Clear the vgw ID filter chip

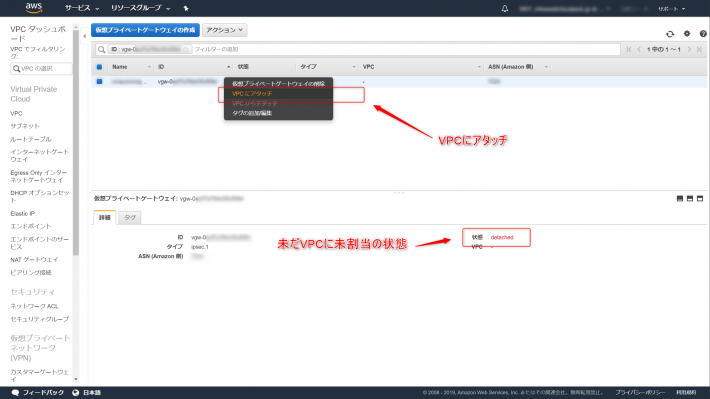point(186,49)
